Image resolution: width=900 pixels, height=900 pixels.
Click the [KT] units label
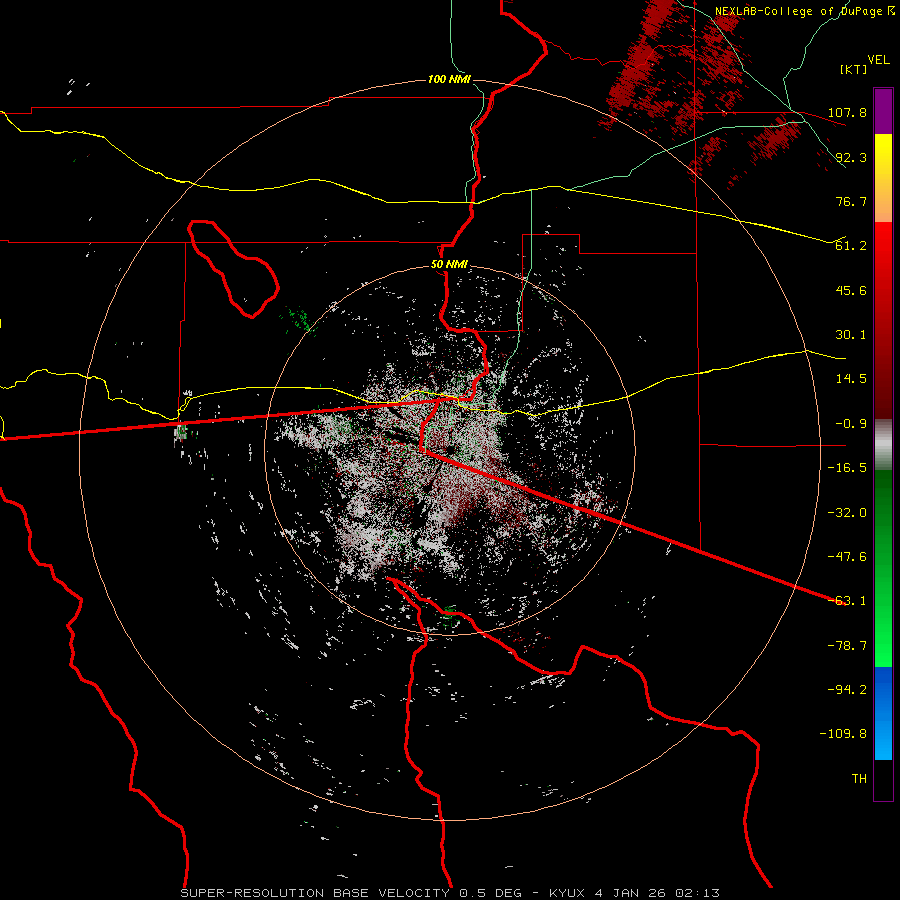coord(854,69)
